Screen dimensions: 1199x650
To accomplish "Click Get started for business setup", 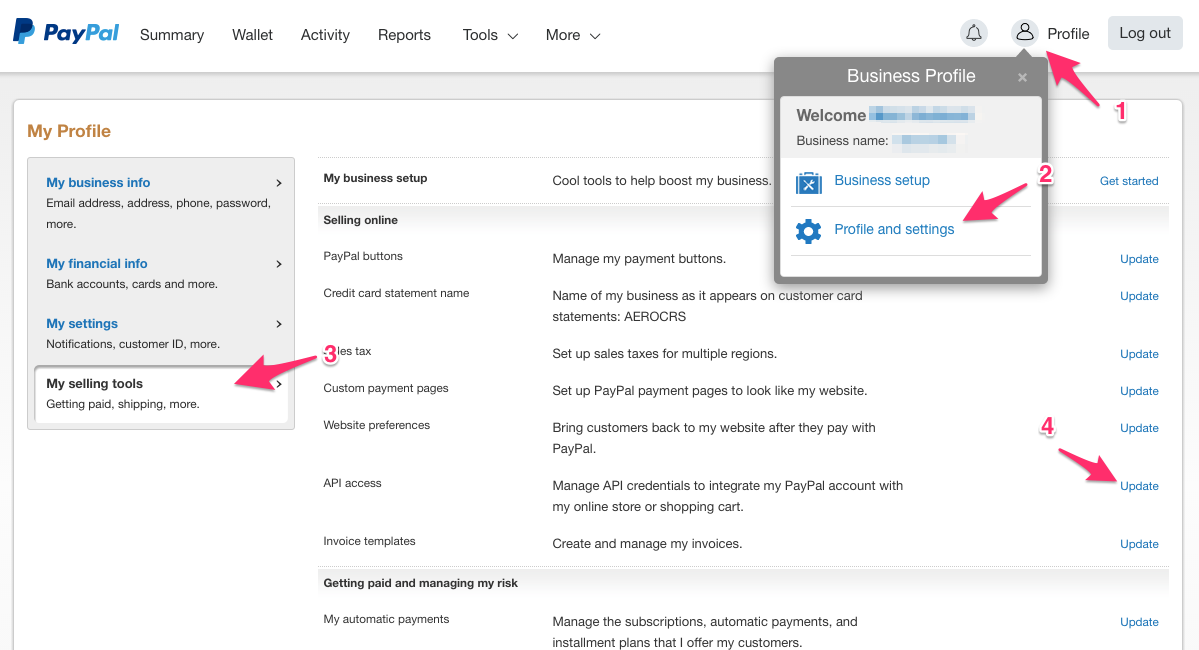I will coord(1129,181).
